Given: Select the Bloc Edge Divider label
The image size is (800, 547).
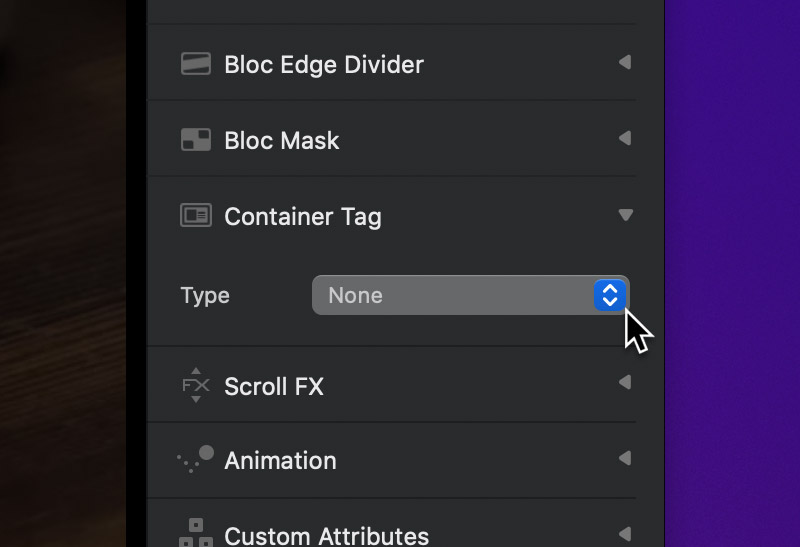Looking at the screenshot, I should coord(324,65).
